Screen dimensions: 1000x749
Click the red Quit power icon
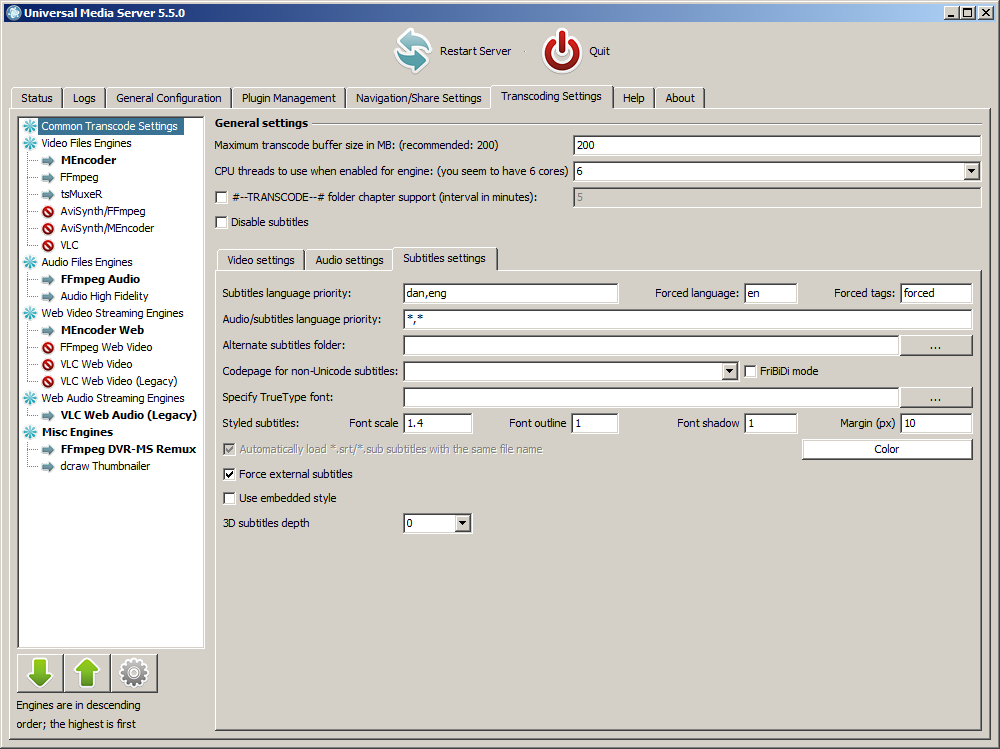pyautogui.click(x=562, y=50)
